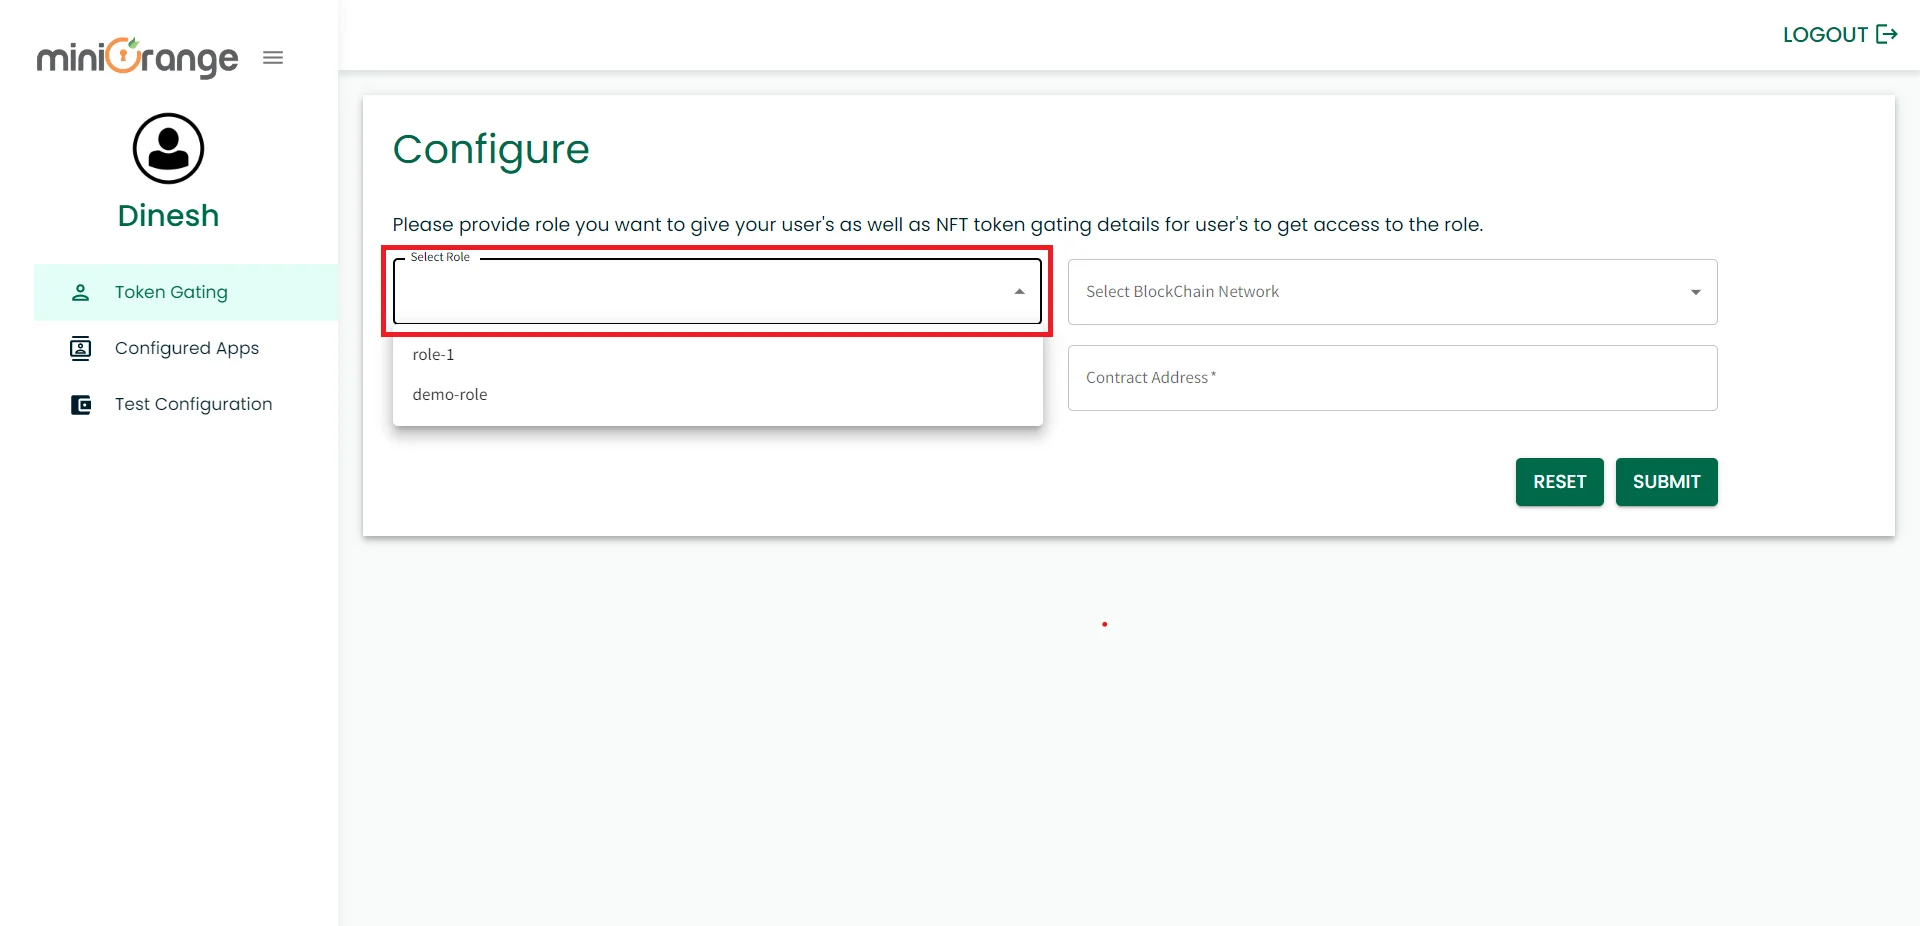1920x926 pixels.
Task: Click the Configured Apps sidebar icon
Action: point(81,348)
